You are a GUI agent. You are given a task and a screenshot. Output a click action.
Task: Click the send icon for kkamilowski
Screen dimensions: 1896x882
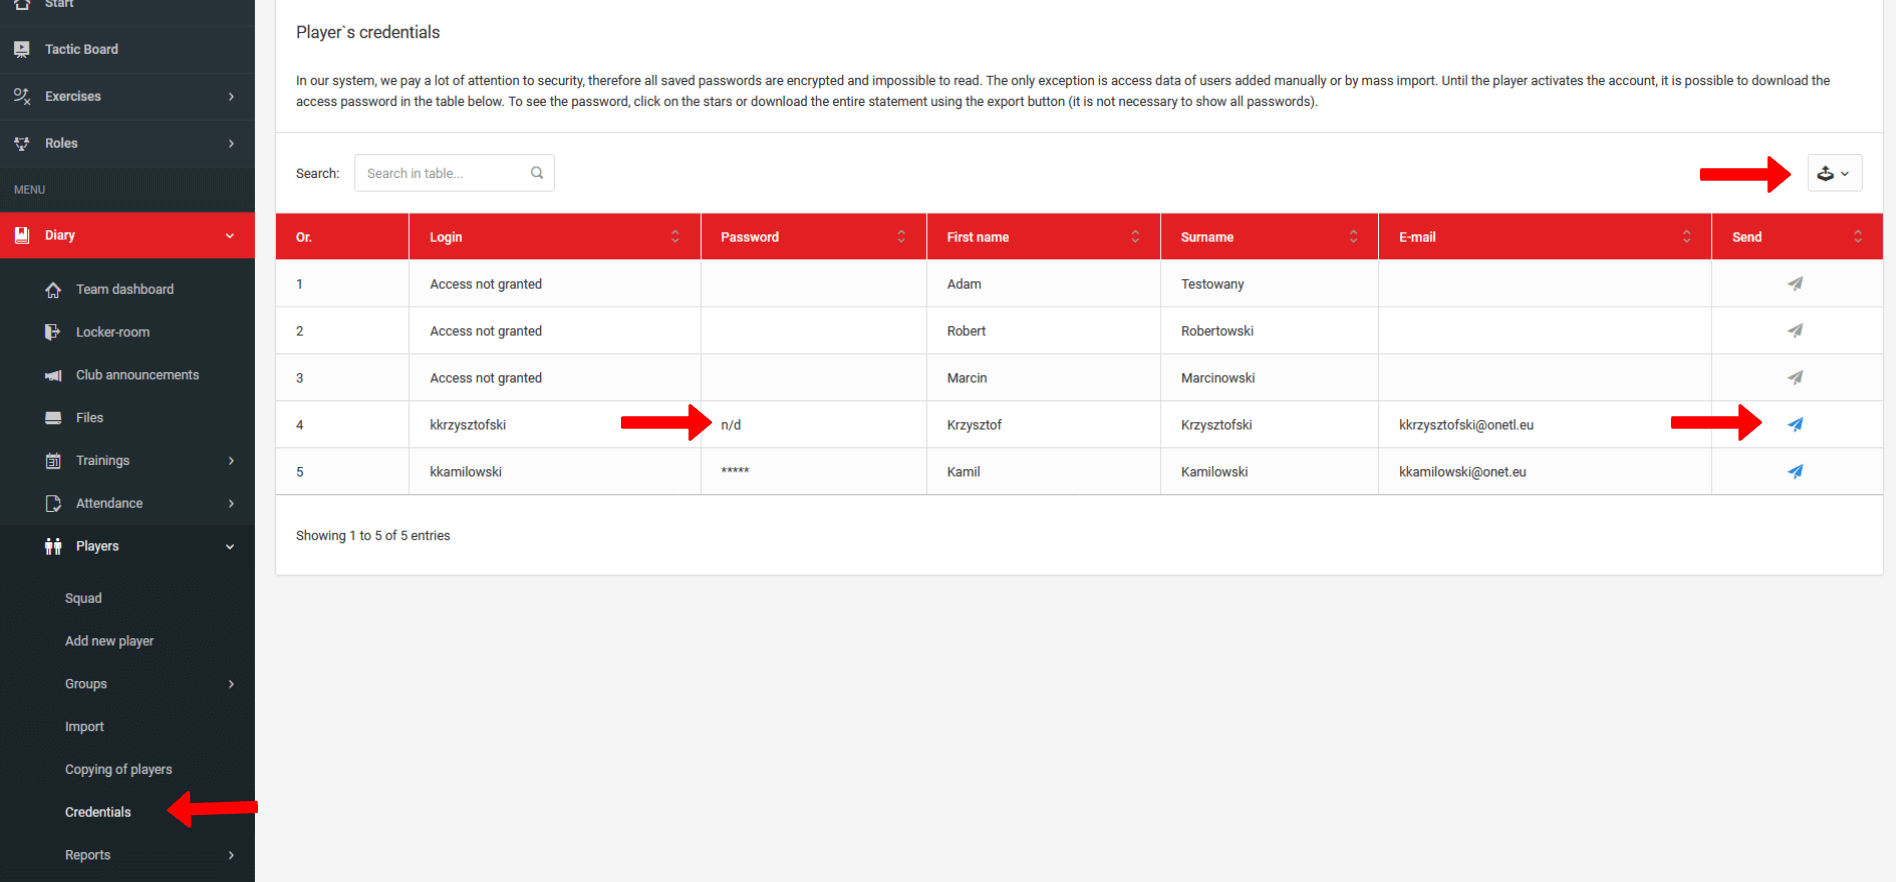[1795, 472]
